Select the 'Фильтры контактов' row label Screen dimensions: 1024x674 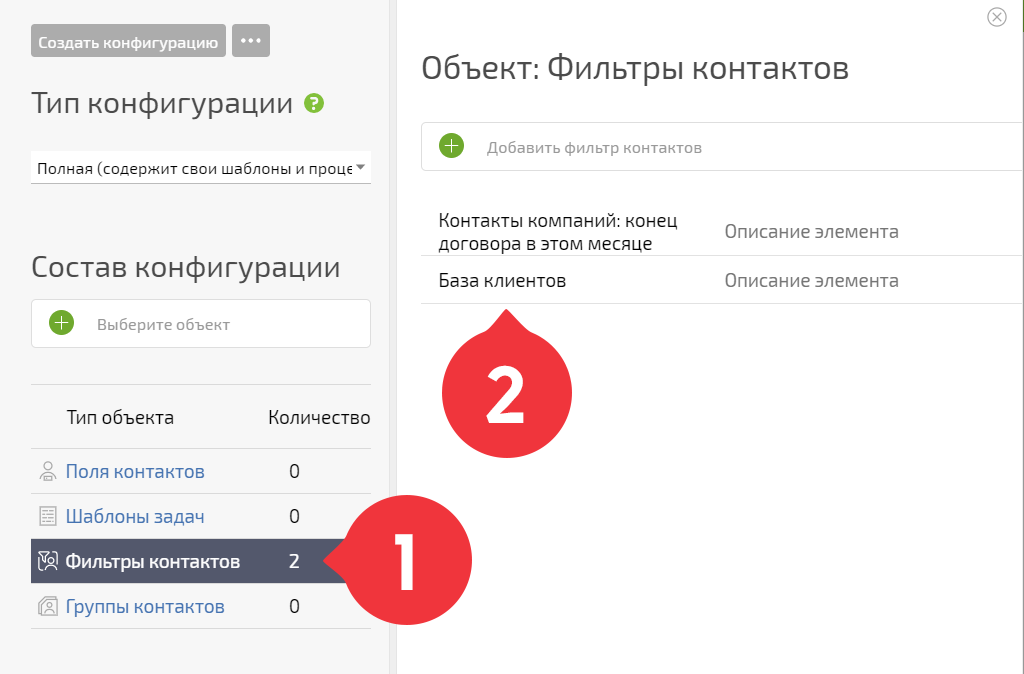coord(153,562)
